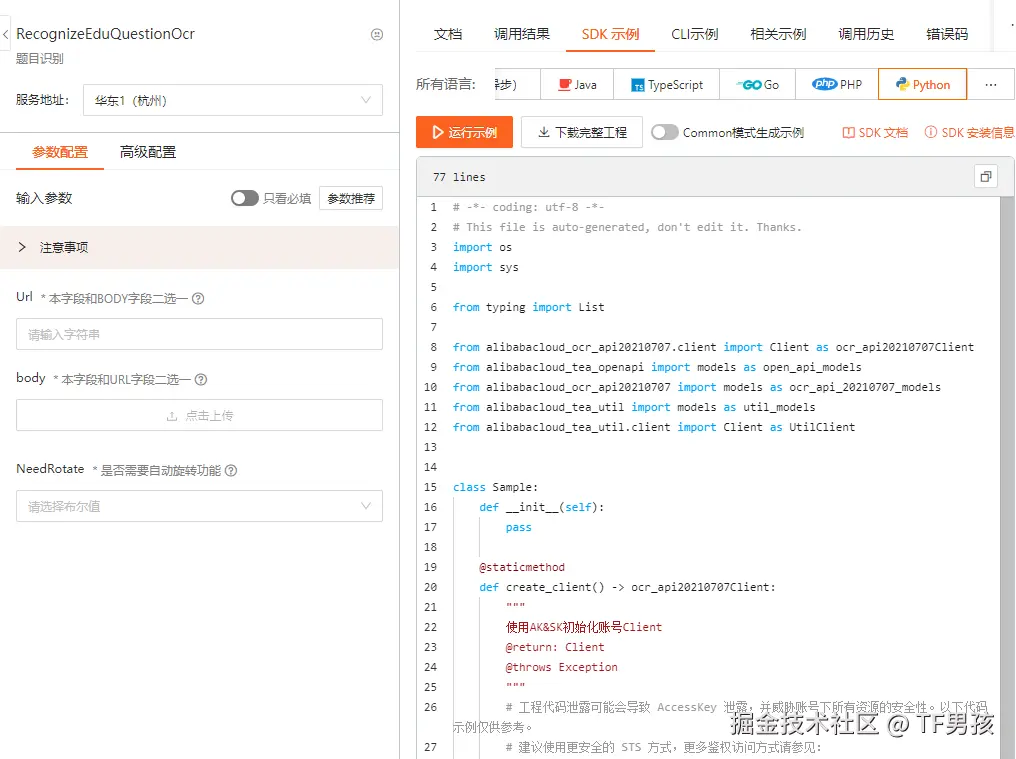Open the SDK 安装信息 link
The height and width of the screenshot is (759, 1016).
[969, 132]
